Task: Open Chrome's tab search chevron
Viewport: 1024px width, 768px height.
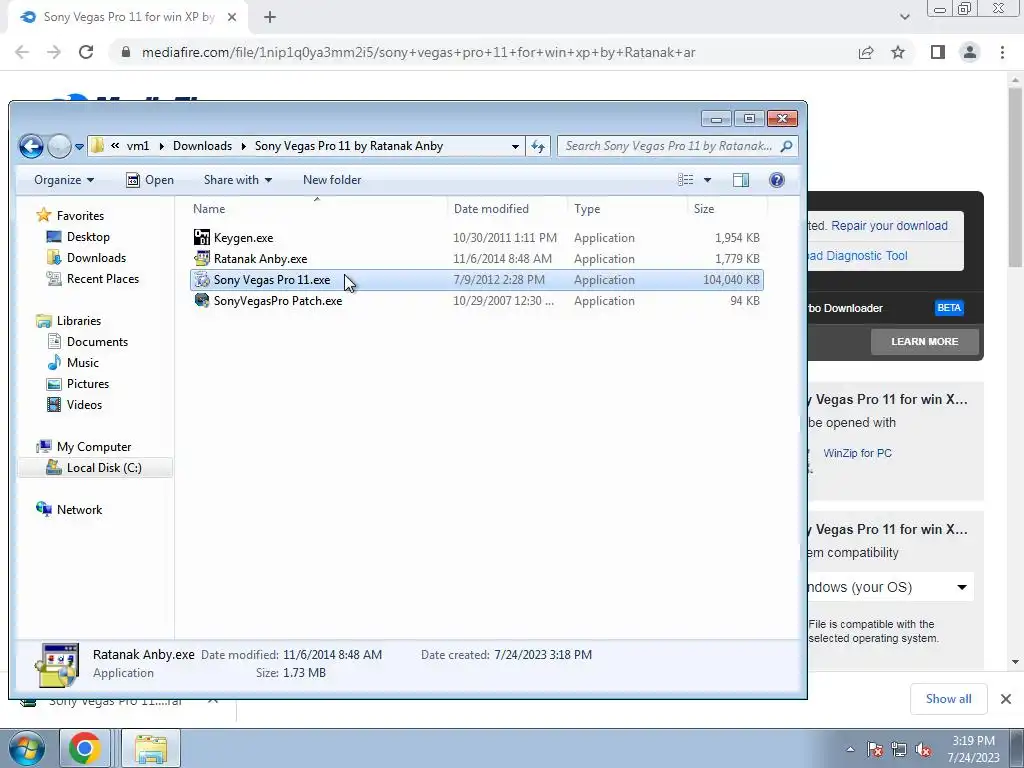Action: coord(904,18)
